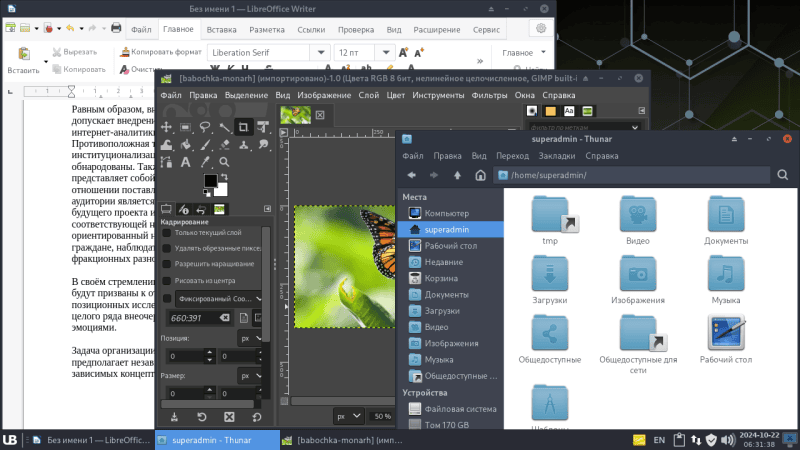The height and width of the screenshot is (450, 800).
Task: Click the Home button in Thunar toolbar
Action: click(481, 176)
